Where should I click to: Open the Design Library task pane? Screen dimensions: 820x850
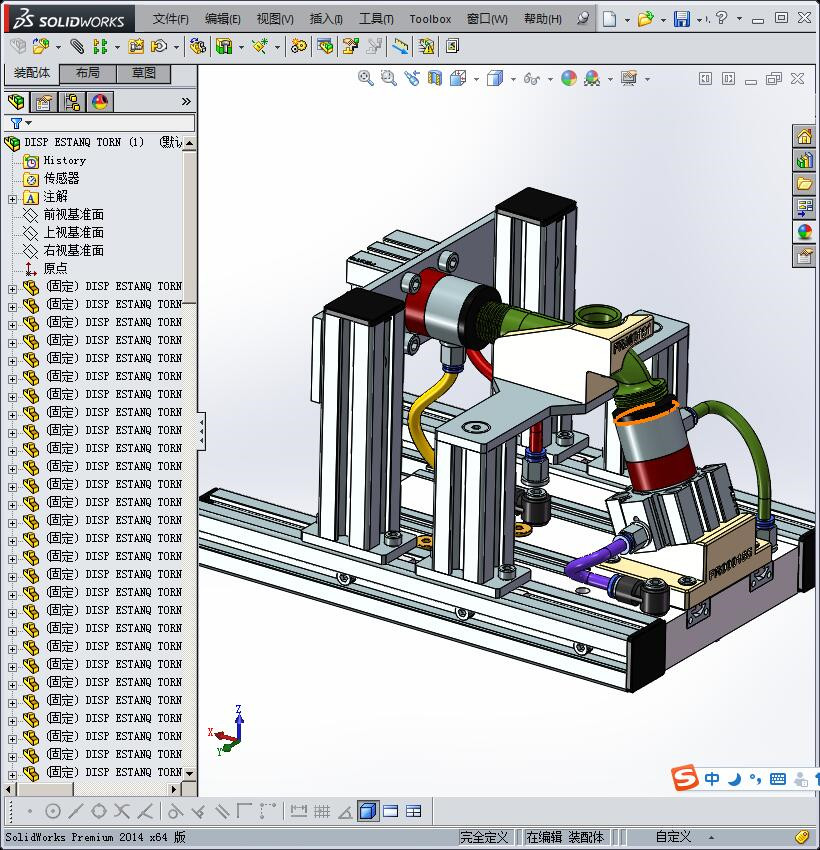coord(804,160)
